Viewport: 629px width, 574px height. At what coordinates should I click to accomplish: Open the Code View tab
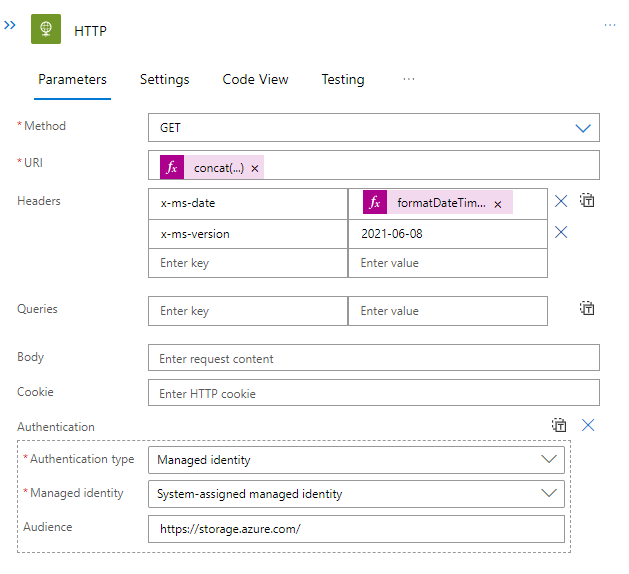click(255, 80)
